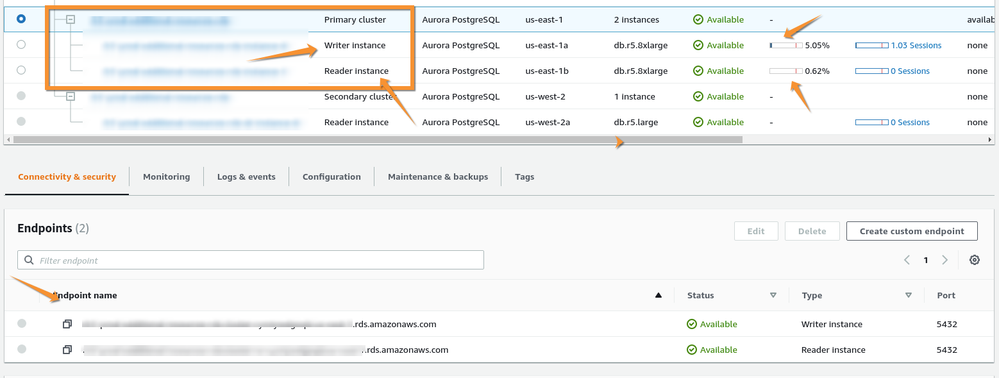
Task: Click the Port column header
Action: pyautogui.click(x=945, y=295)
